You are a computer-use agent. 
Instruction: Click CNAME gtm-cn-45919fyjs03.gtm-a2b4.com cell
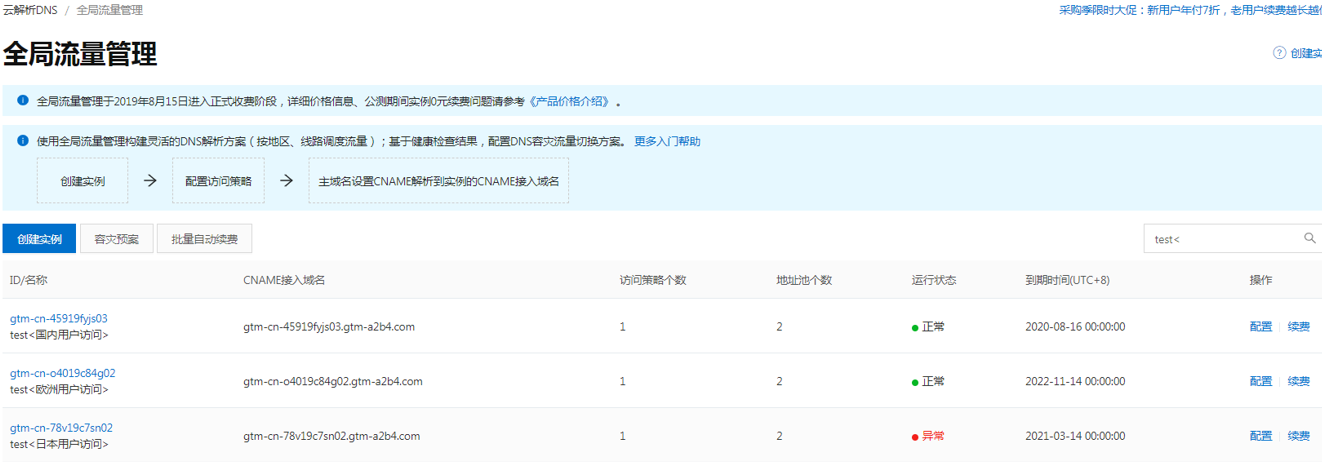point(329,327)
